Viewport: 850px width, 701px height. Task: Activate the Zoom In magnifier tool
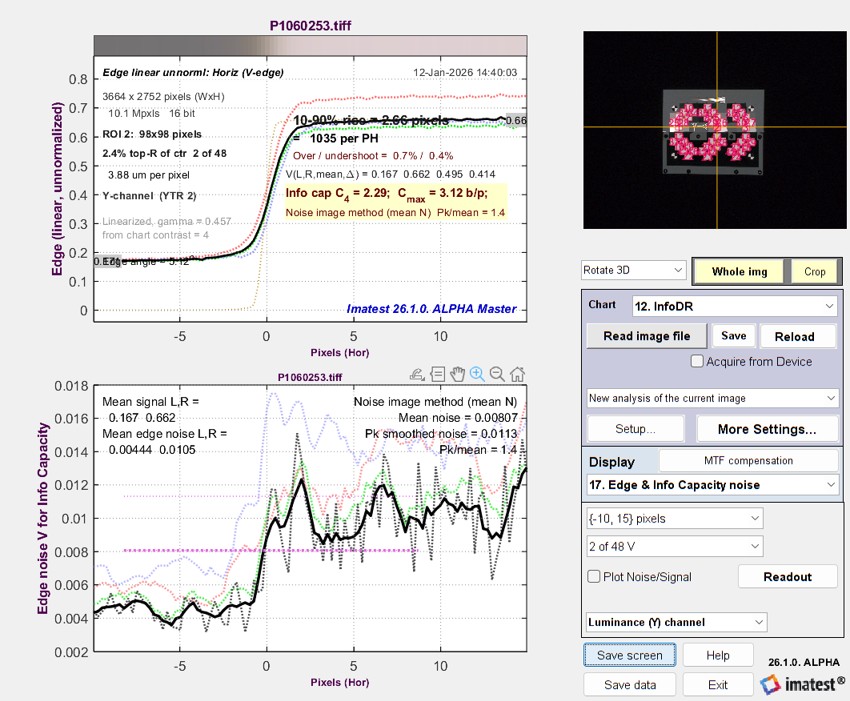click(477, 374)
